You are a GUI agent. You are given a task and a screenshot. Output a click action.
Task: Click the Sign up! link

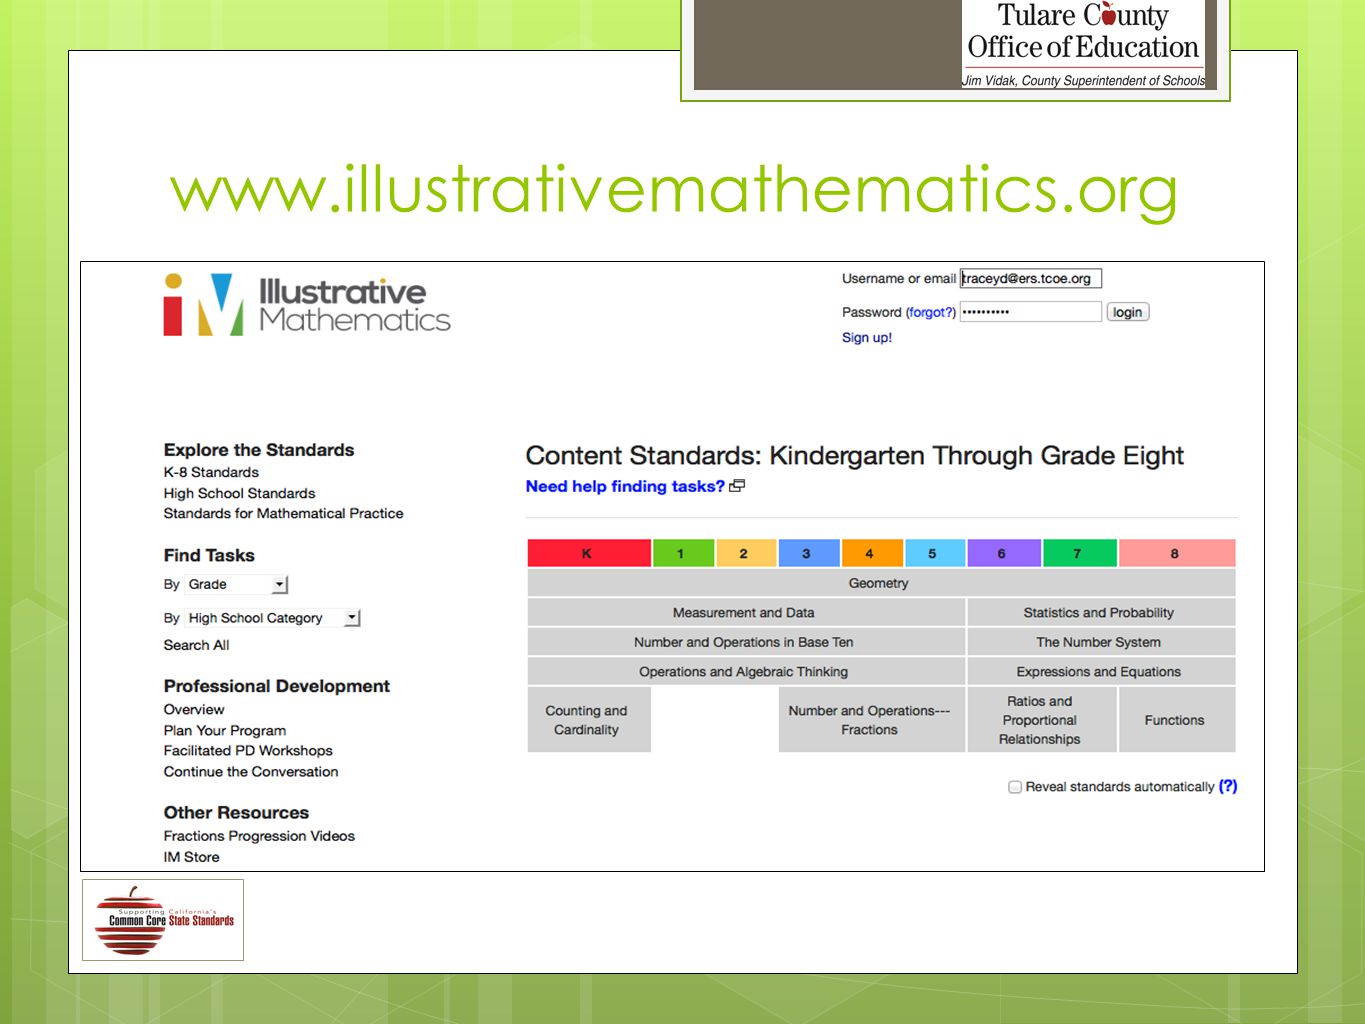click(x=867, y=338)
